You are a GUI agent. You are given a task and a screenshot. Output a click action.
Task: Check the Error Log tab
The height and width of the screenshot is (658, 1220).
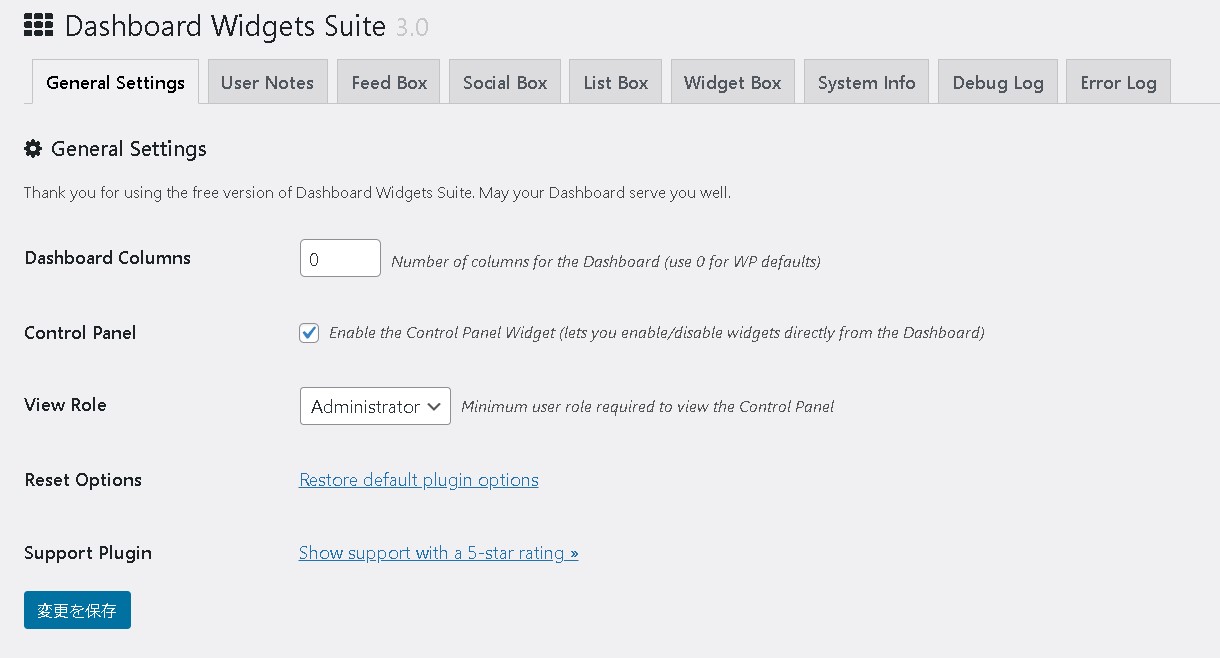pyautogui.click(x=1117, y=82)
